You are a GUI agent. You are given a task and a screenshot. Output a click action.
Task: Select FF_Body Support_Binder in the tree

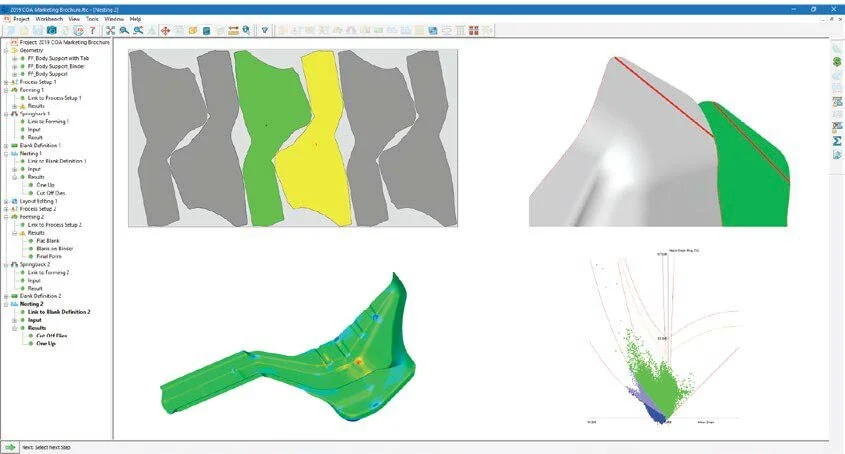[56, 66]
